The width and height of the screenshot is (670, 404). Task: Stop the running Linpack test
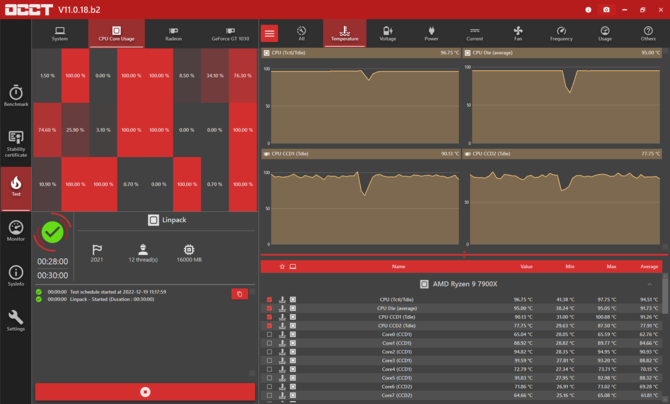(145, 392)
